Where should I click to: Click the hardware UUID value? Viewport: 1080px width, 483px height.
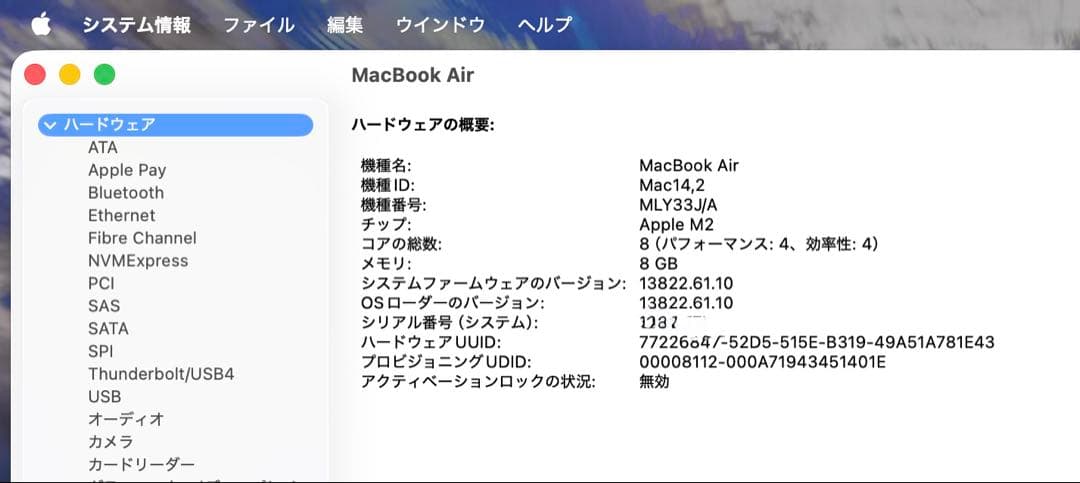coord(817,342)
